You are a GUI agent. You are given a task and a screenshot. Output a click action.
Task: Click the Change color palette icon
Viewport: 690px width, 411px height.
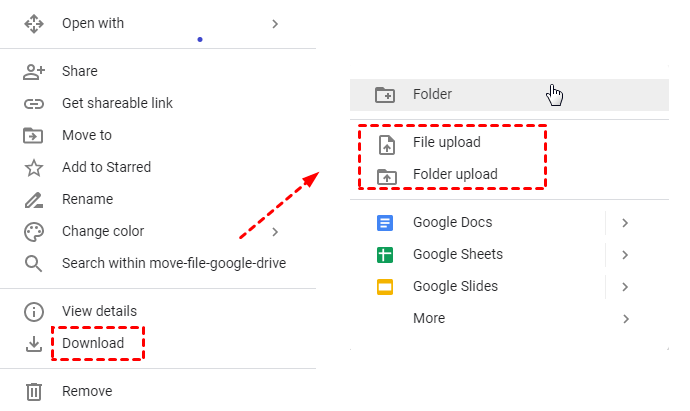(x=34, y=232)
